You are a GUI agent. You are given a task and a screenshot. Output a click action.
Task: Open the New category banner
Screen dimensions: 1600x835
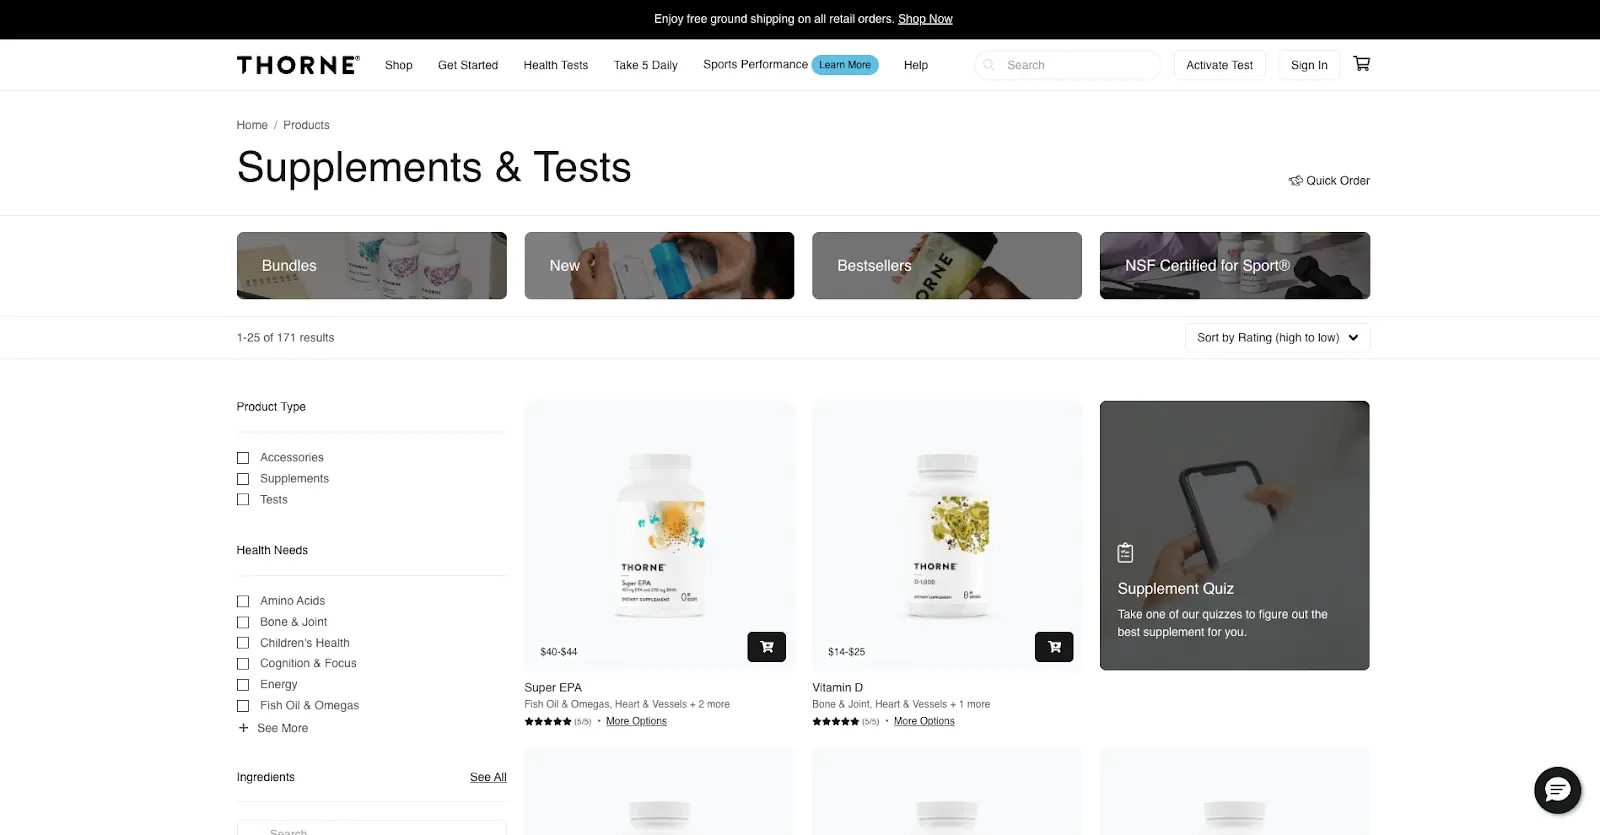pyautogui.click(x=659, y=266)
